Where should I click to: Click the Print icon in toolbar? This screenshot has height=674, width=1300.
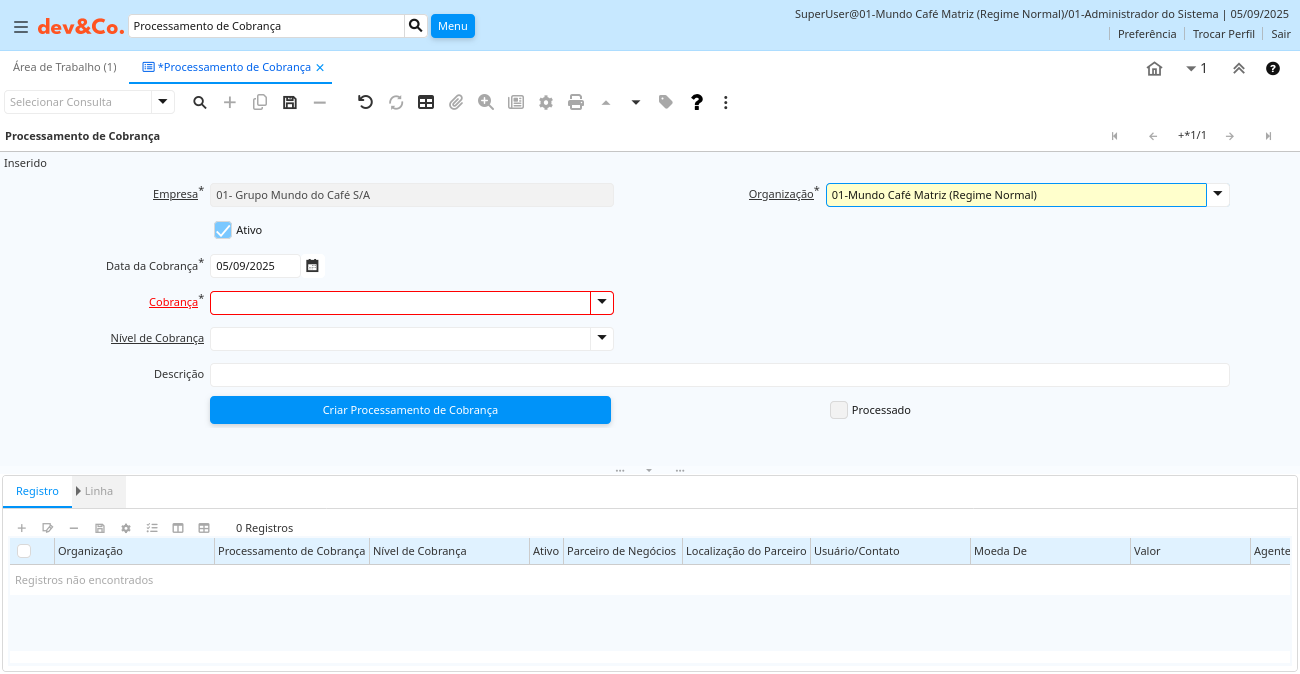[x=576, y=102]
